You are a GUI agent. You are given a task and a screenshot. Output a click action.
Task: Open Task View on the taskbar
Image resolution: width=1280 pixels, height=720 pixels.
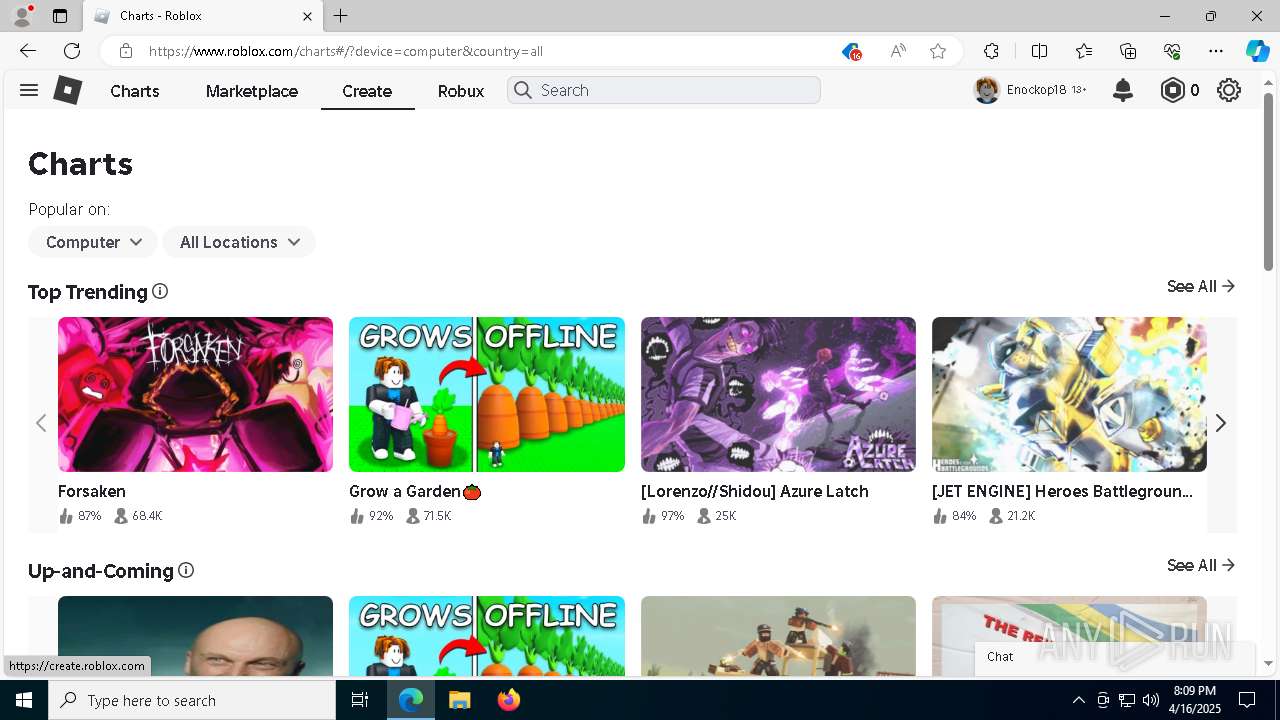pyautogui.click(x=360, y=700)
